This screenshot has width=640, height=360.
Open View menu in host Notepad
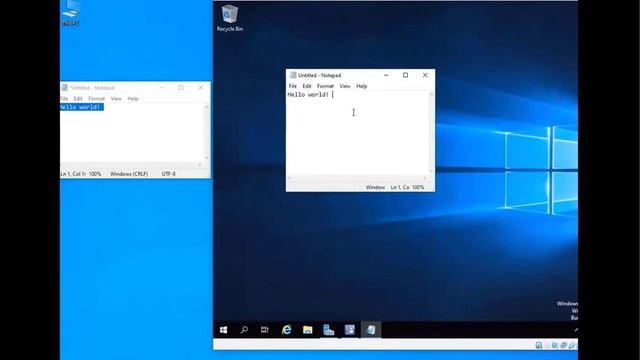pyautogui.click(x=116, y=99)
